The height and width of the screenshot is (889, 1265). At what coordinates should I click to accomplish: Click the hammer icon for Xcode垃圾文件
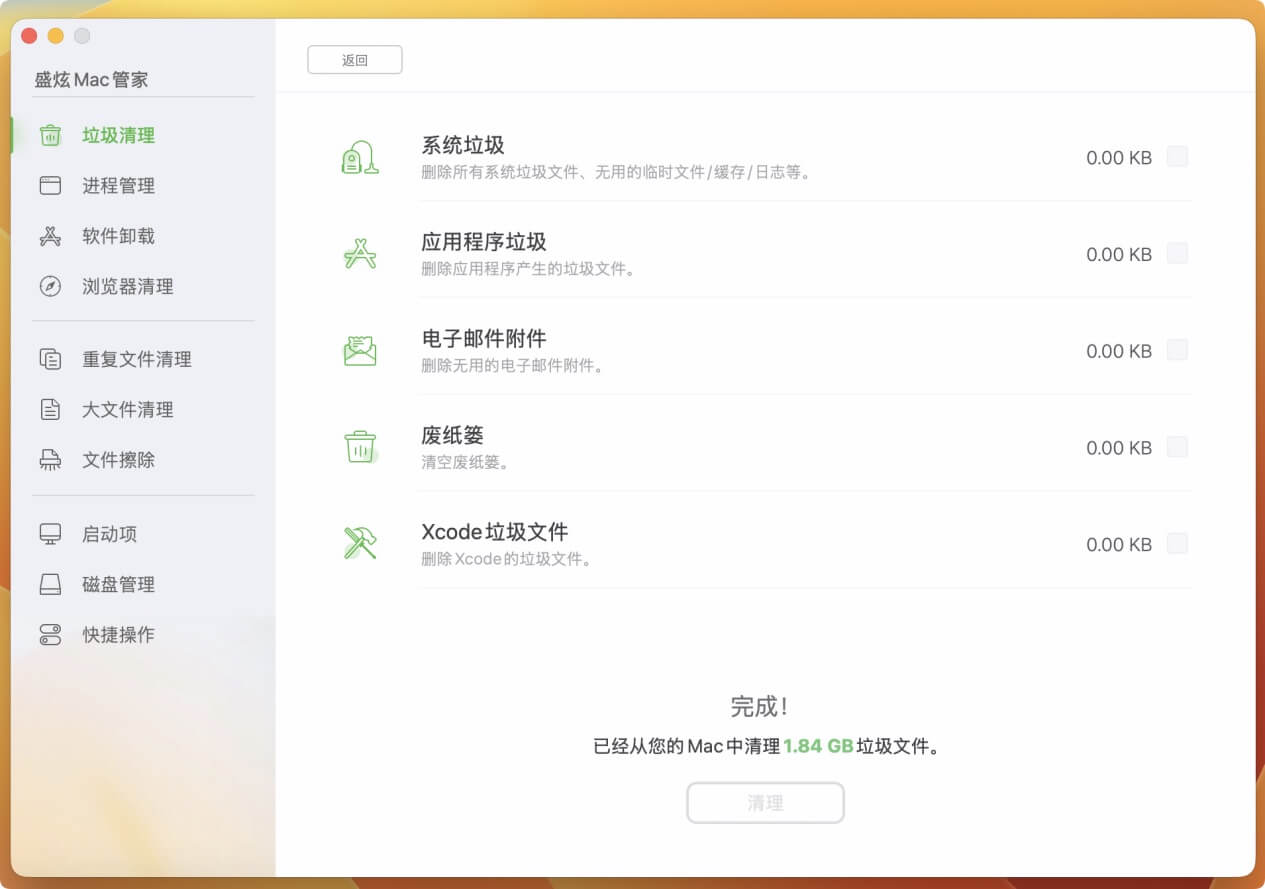pyautogui.click(x=360, y=543)
